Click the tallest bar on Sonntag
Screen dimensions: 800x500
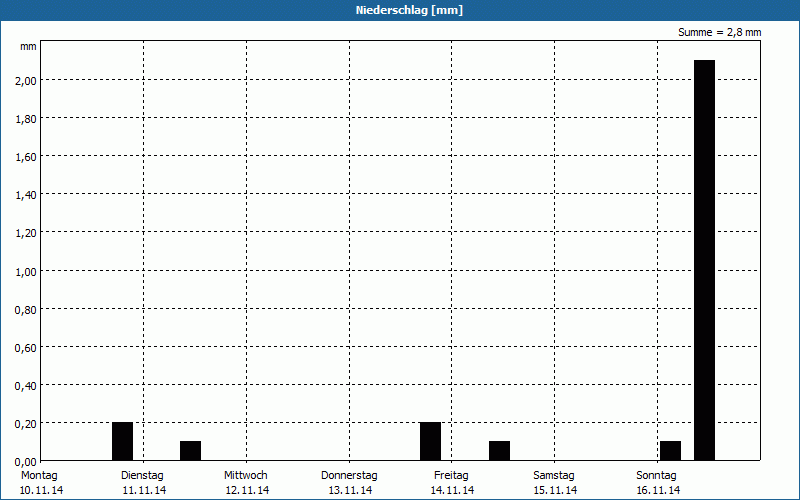click(704, 260)
